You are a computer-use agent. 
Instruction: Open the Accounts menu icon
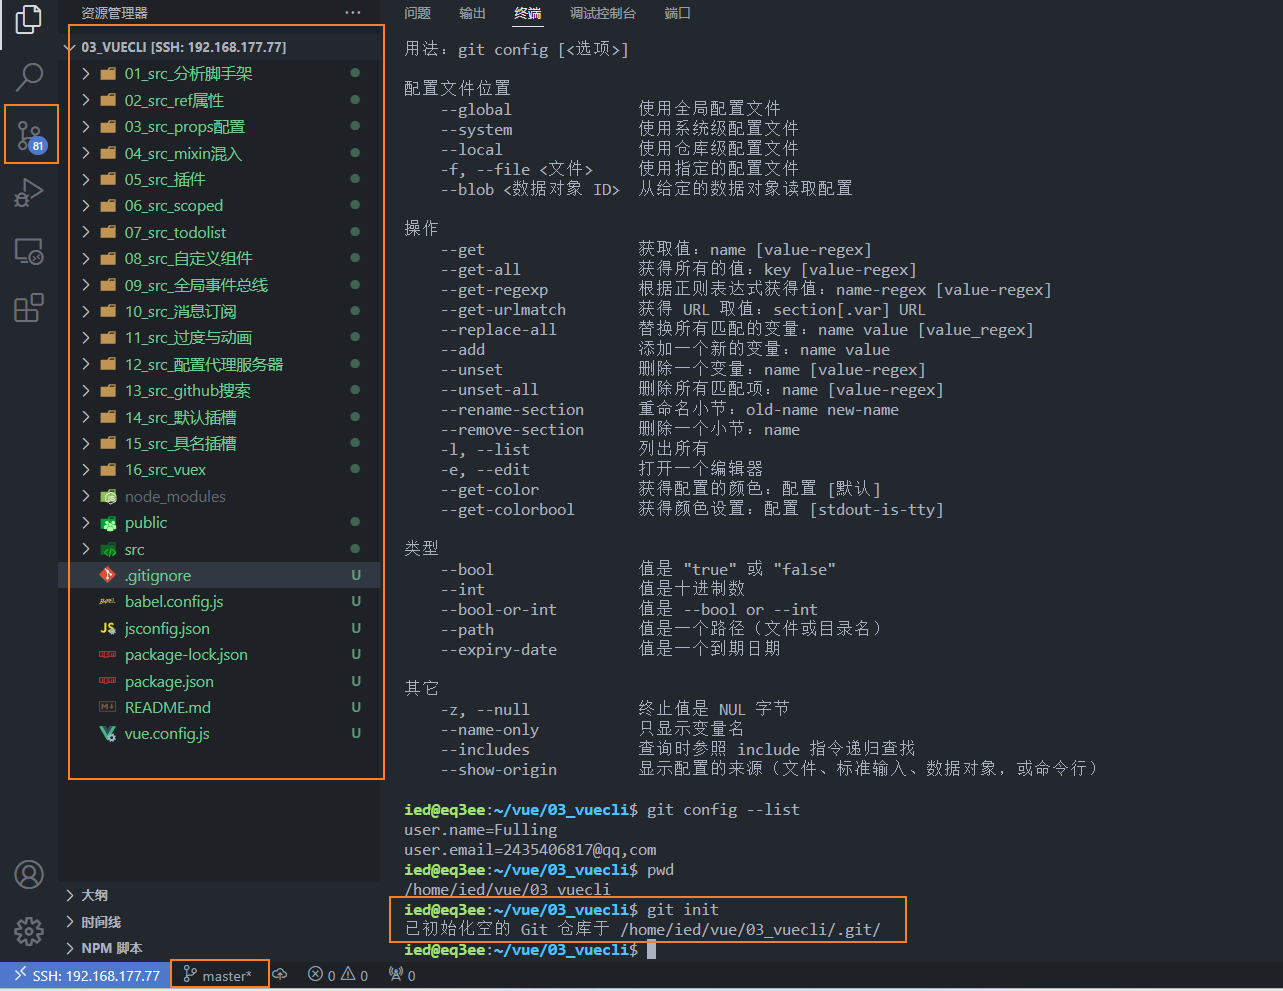[x=29, y=874]
